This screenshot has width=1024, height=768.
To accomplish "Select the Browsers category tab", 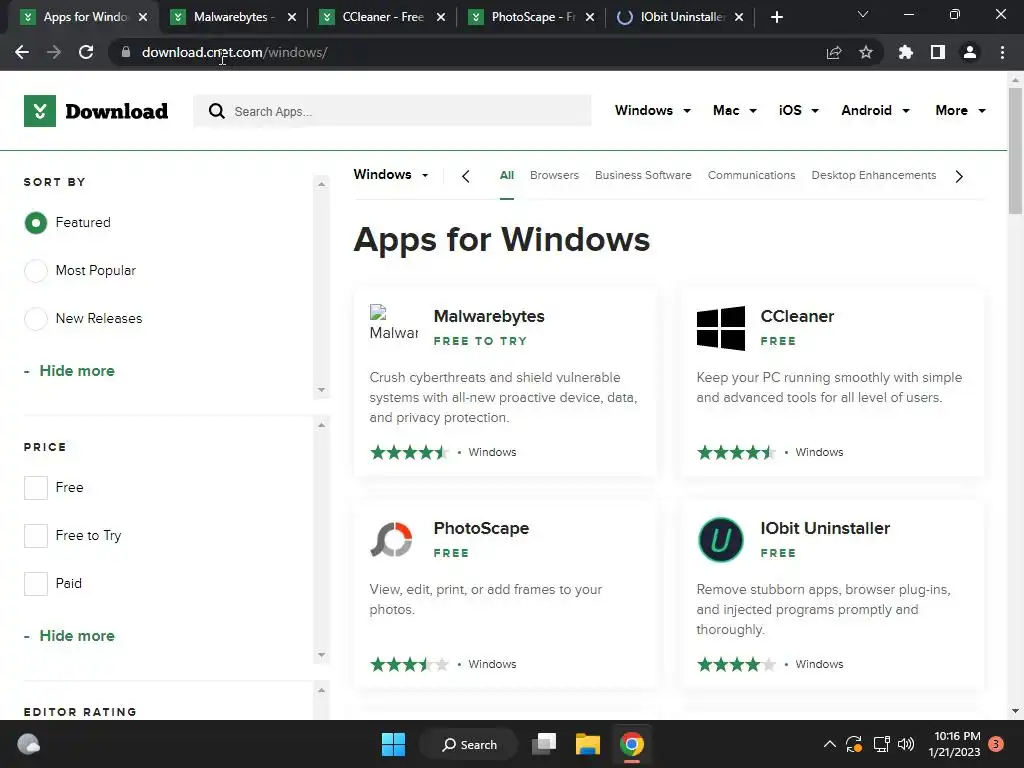I will coord(554,175).
